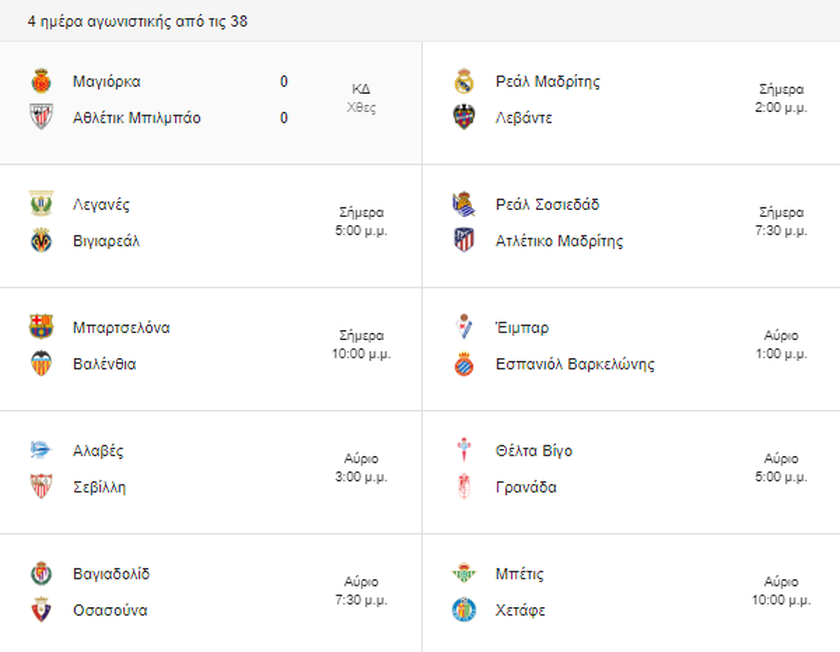The height and width of the screenshot is (652, 840).
Task: Click the Μπαρτσελόνα club crest
Action: (41, 327)
